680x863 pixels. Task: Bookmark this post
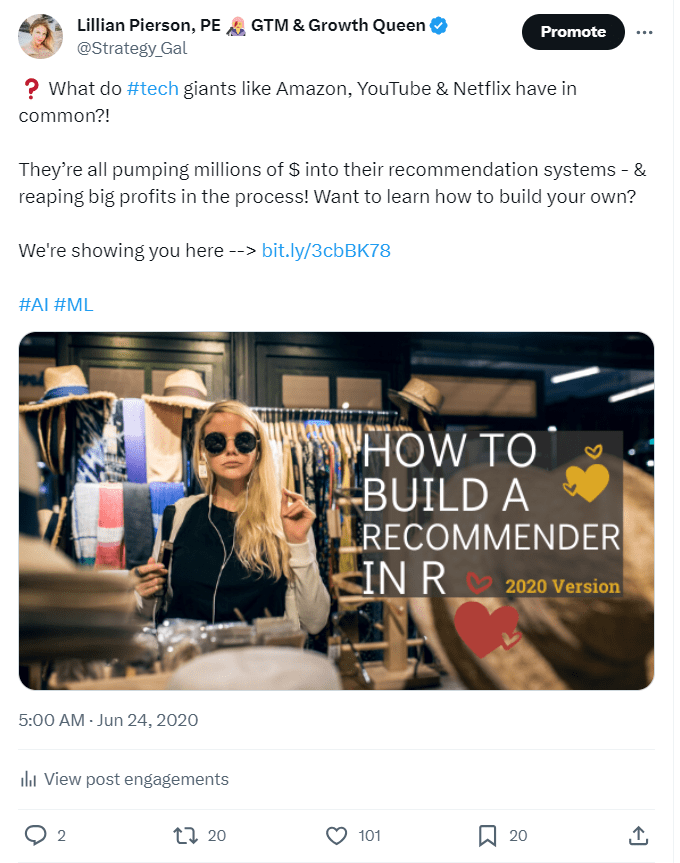pos(488,835)
